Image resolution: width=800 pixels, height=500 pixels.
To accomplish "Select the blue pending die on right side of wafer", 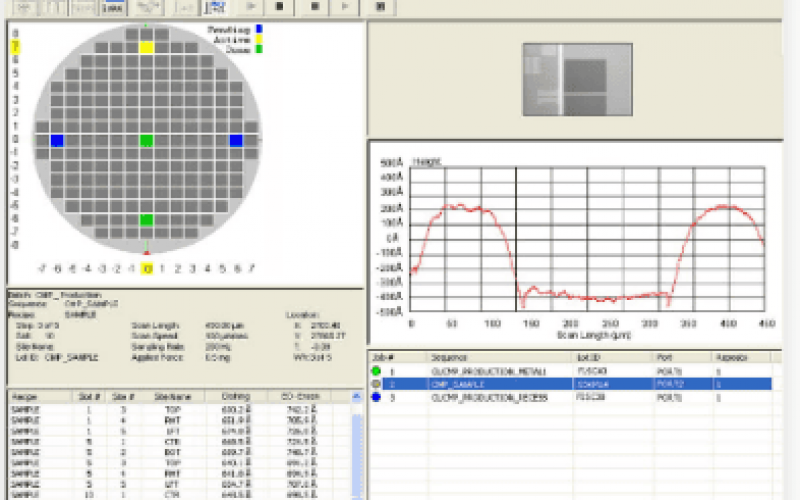I will 236,140.
